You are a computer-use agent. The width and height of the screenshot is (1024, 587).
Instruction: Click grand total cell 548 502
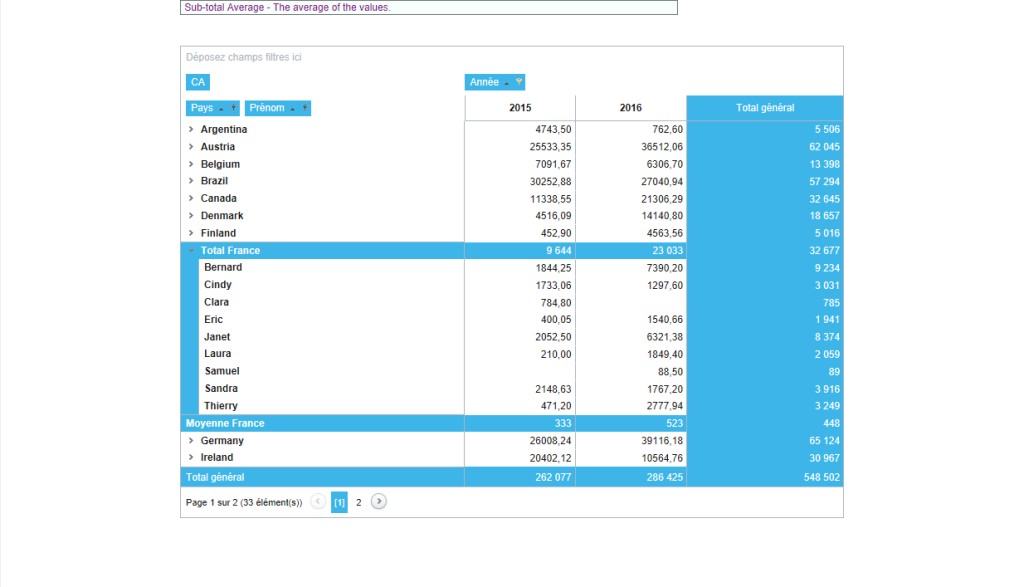coord(822,477)
